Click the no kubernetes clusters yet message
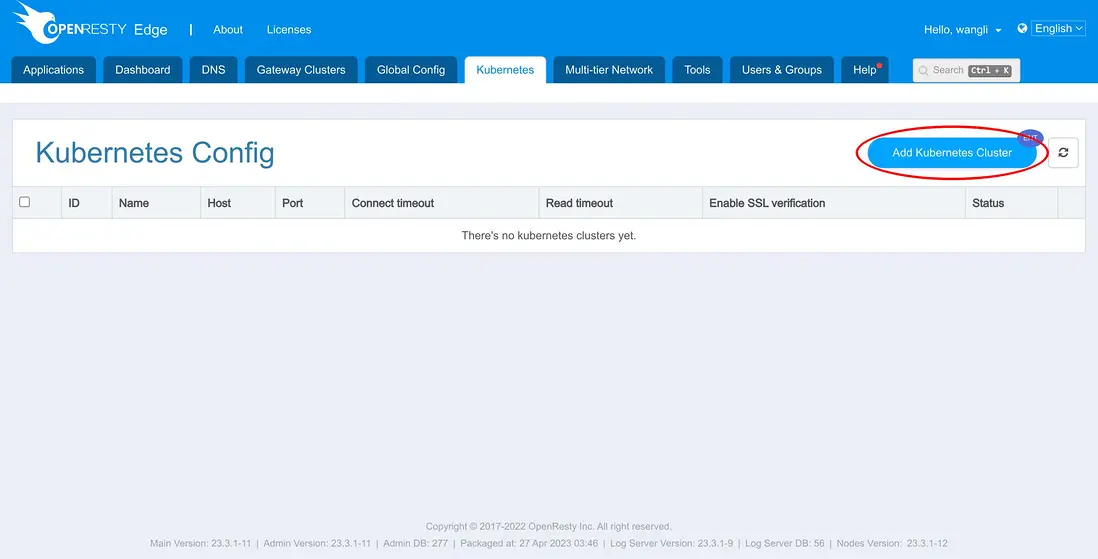The image size is (1098, 559). [x=549, y=235]
